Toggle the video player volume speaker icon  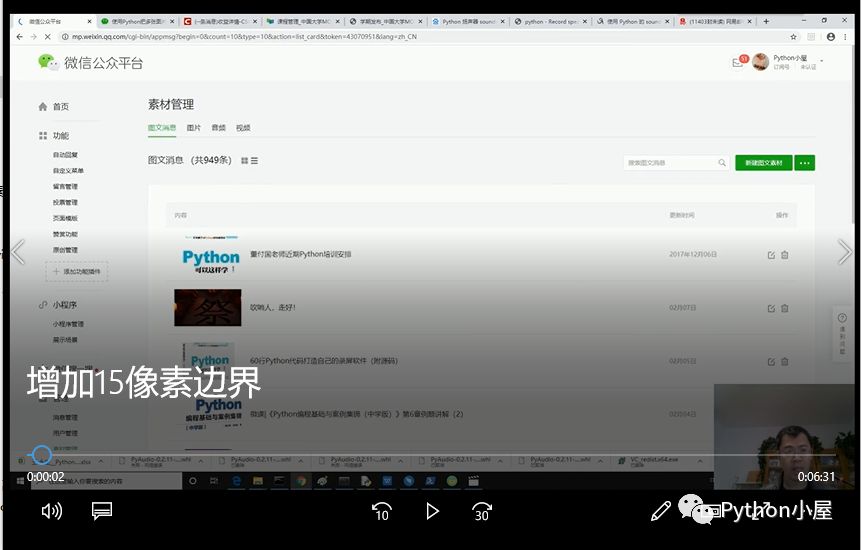52,511
